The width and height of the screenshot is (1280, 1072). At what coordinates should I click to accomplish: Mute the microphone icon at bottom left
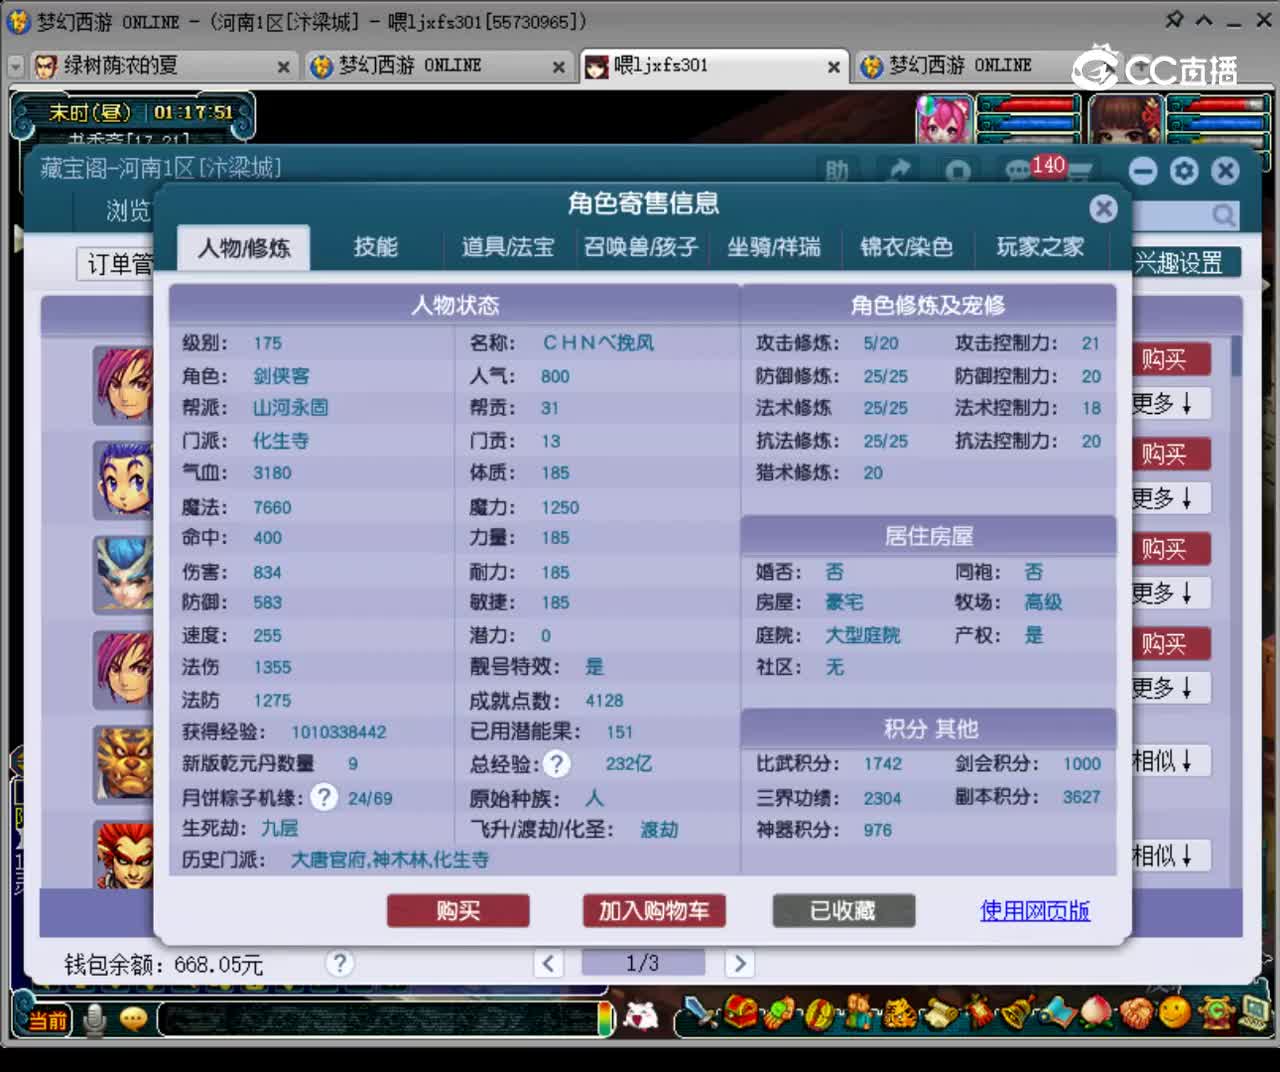pyautogui.click(x=95, y=1019)
